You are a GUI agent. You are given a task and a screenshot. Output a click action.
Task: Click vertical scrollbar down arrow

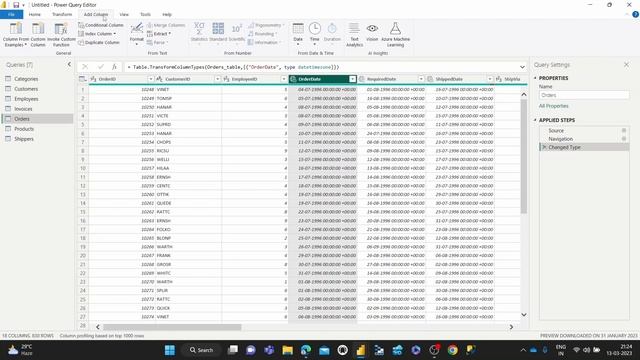tap(524, 315)
